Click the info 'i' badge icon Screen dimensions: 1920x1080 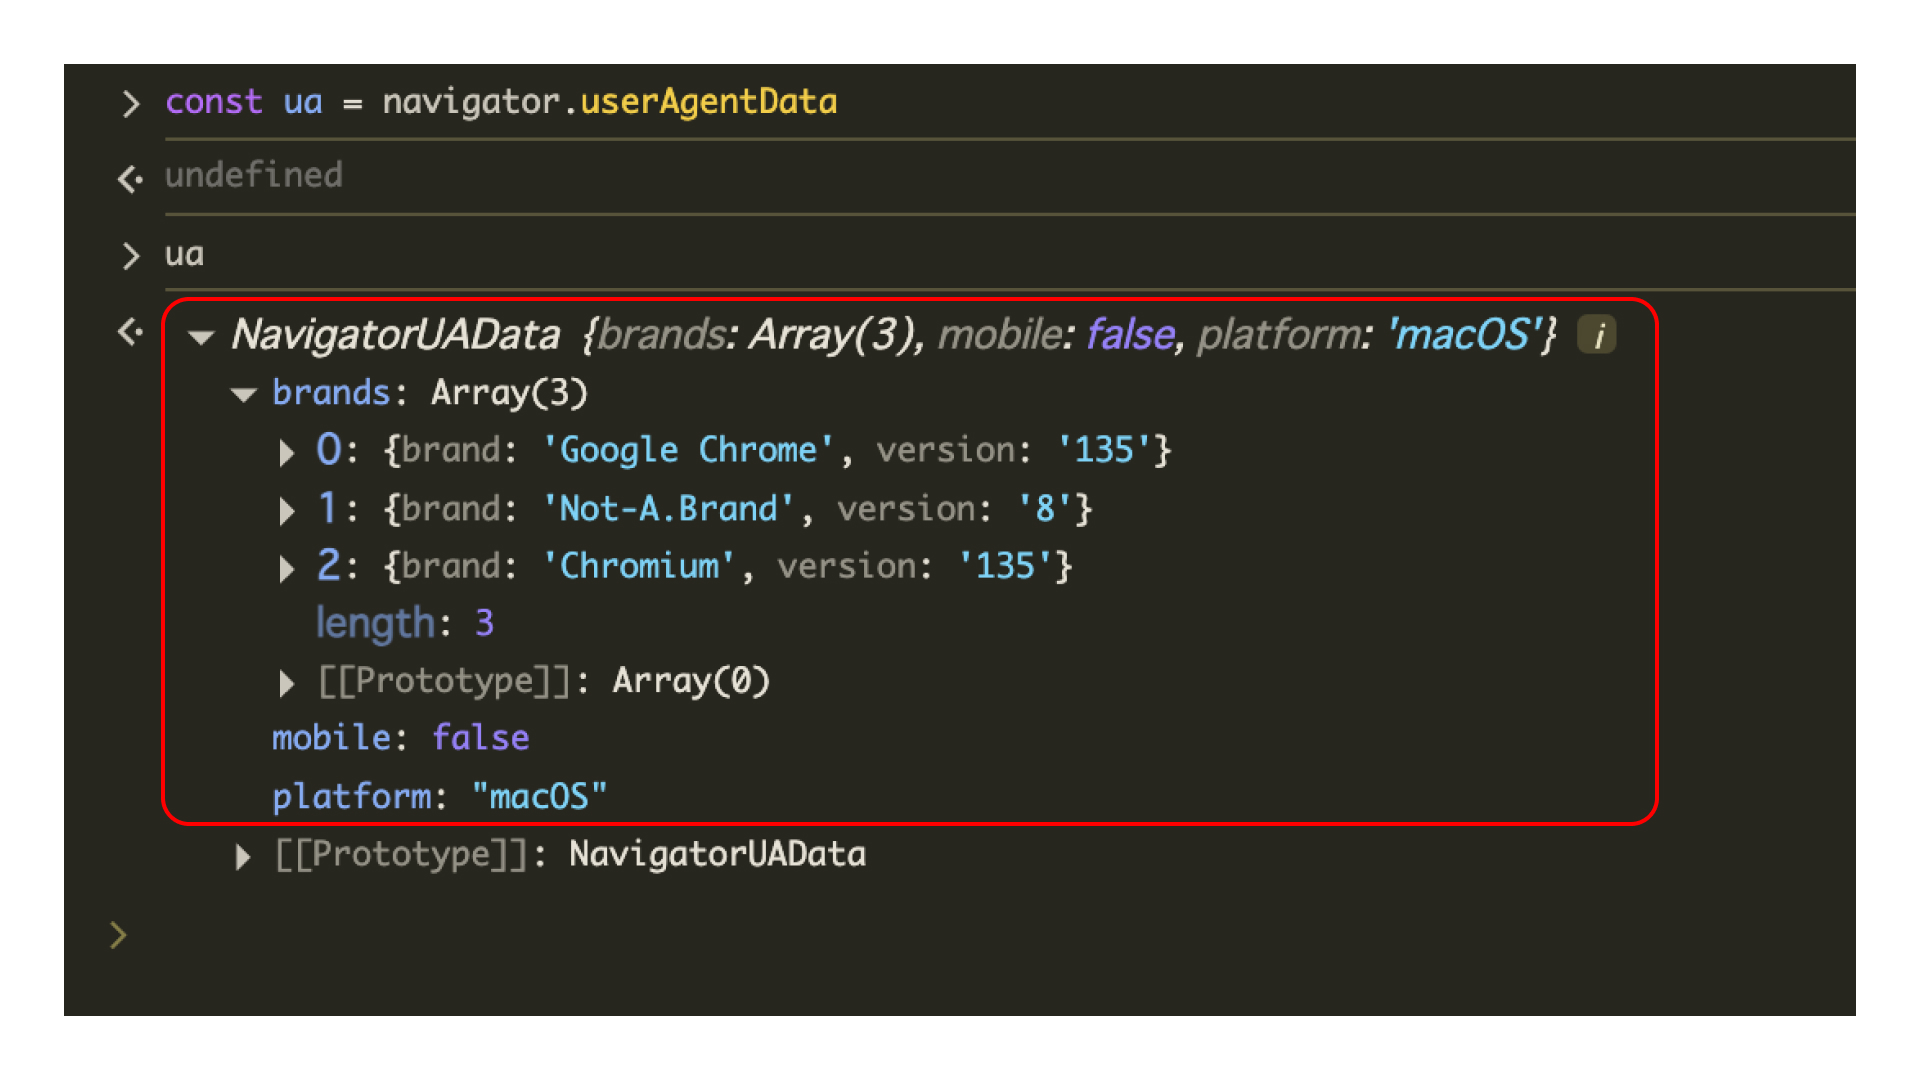[x=1597, y=335]
